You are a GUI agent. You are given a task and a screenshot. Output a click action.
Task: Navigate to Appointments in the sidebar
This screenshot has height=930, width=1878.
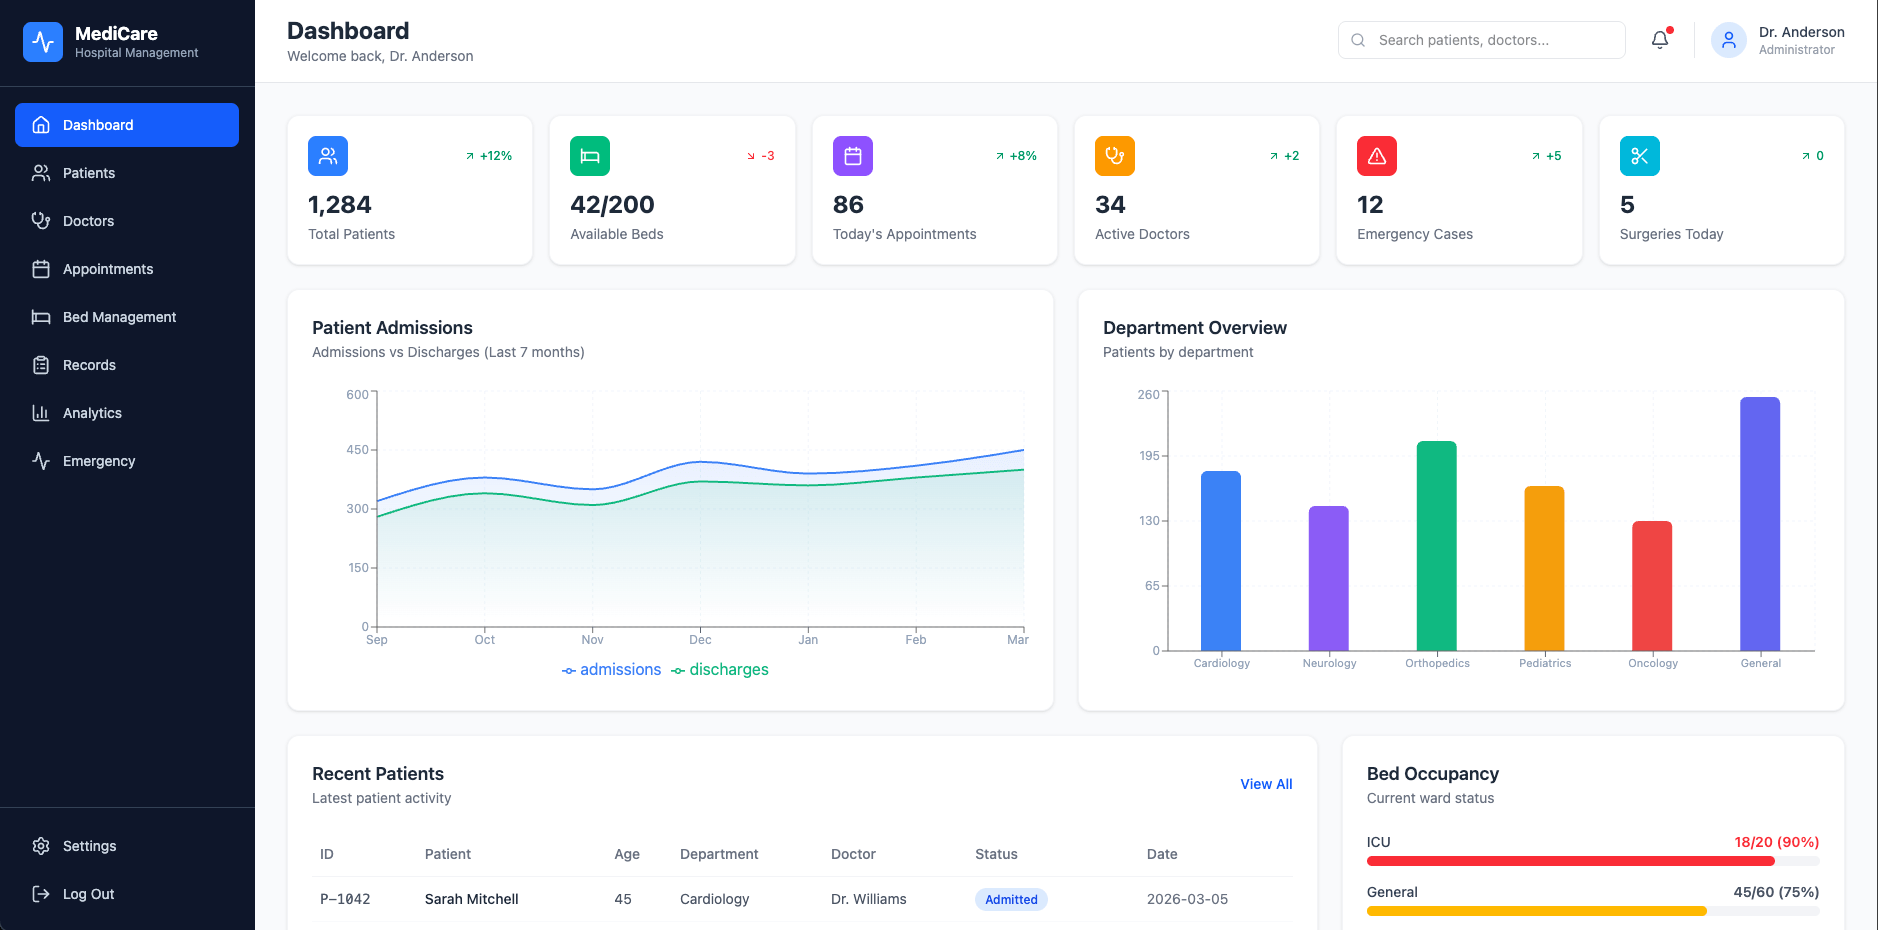pyautogui.click(x=127, y=269)
